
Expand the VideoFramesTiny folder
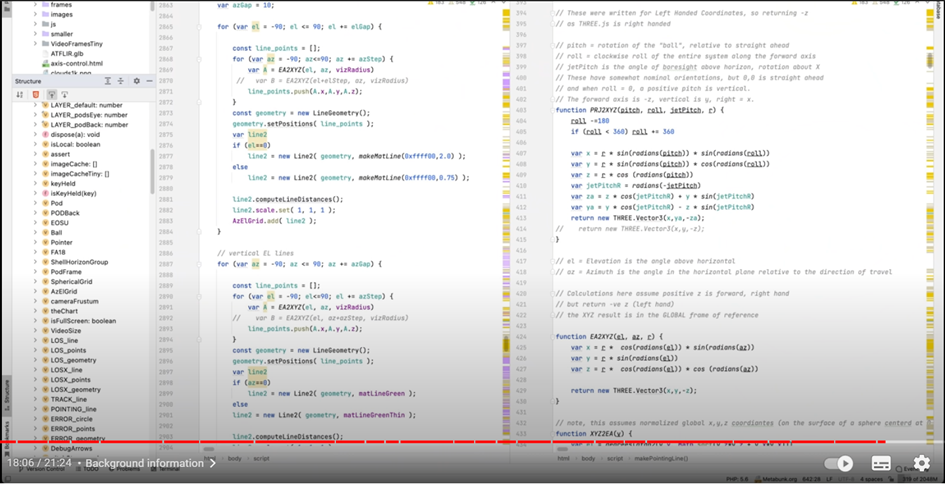click(x=35, y=43)
